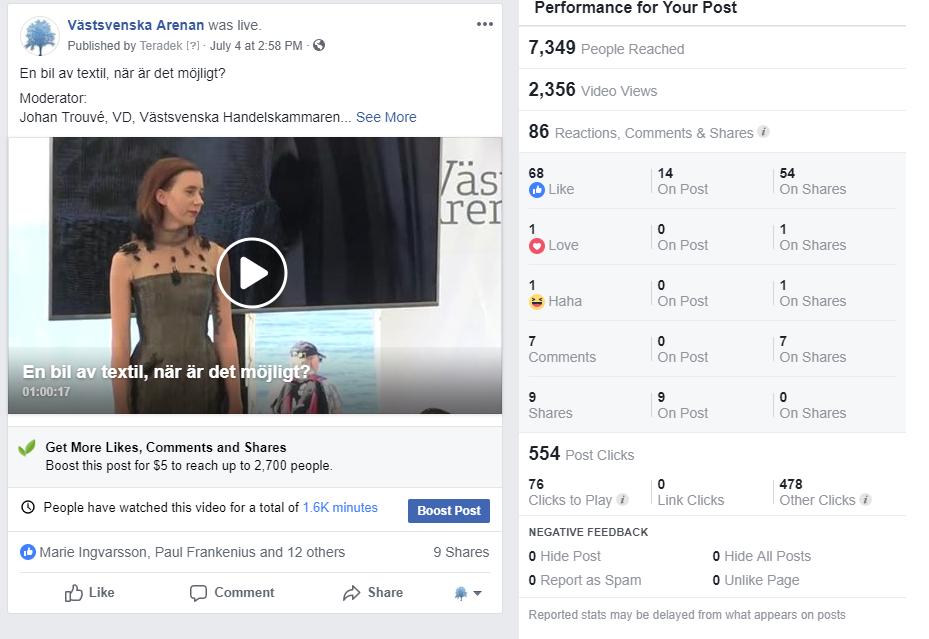
Task: Click the Performance for Your Post heading
Action: (x=635, y=8)
